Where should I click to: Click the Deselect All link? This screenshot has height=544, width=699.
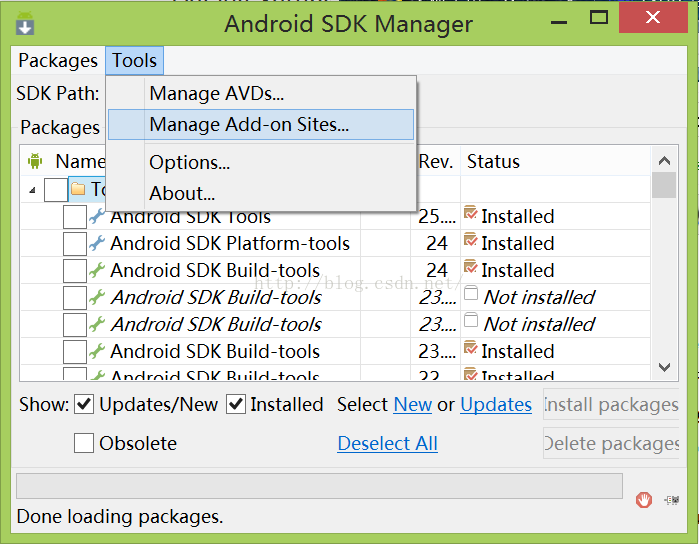coord(387,444)
